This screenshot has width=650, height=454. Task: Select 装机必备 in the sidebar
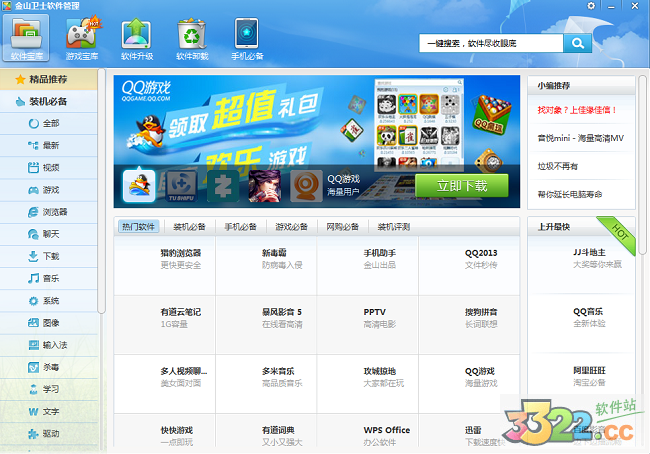[x=49, y=101]
